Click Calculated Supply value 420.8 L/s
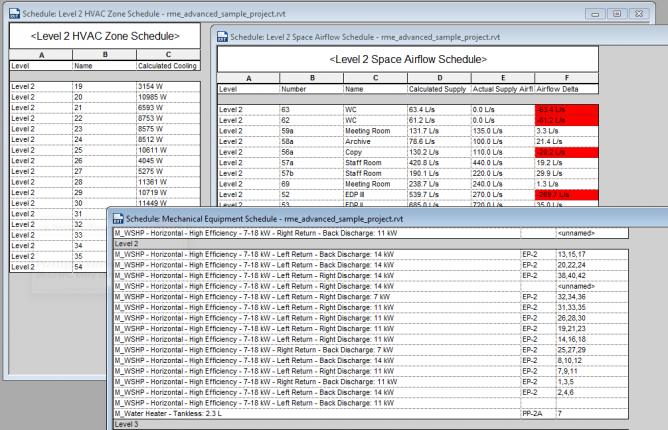This screenshot has width=668, height=430. tap(439, 163)
